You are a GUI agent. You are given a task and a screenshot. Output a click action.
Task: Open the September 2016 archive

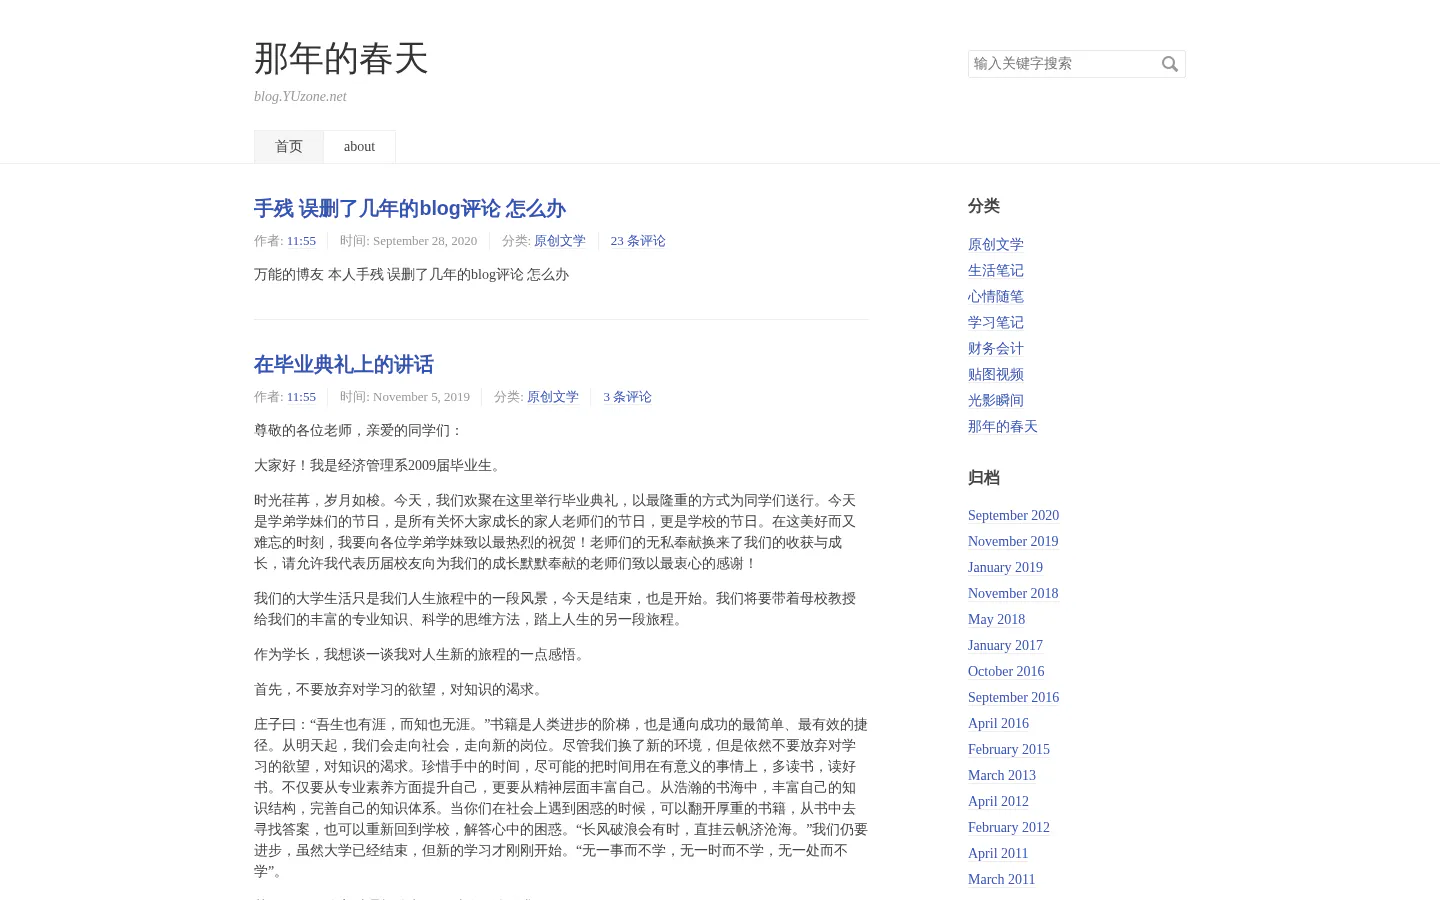[1013, 698]
